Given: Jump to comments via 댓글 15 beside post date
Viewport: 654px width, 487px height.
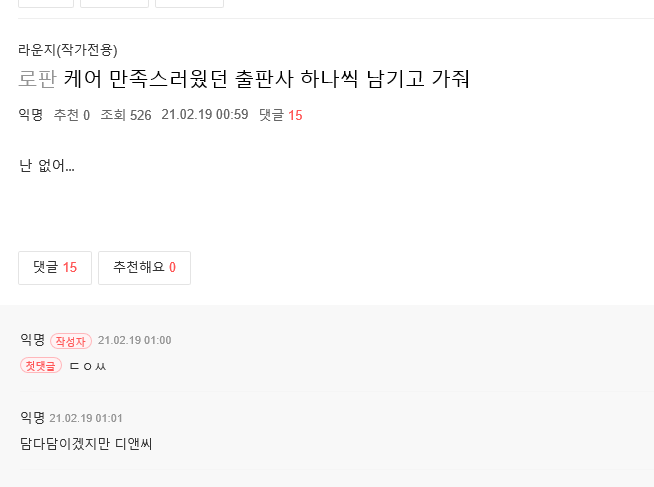Looking at the screenshot, I should tap(280, 115).
